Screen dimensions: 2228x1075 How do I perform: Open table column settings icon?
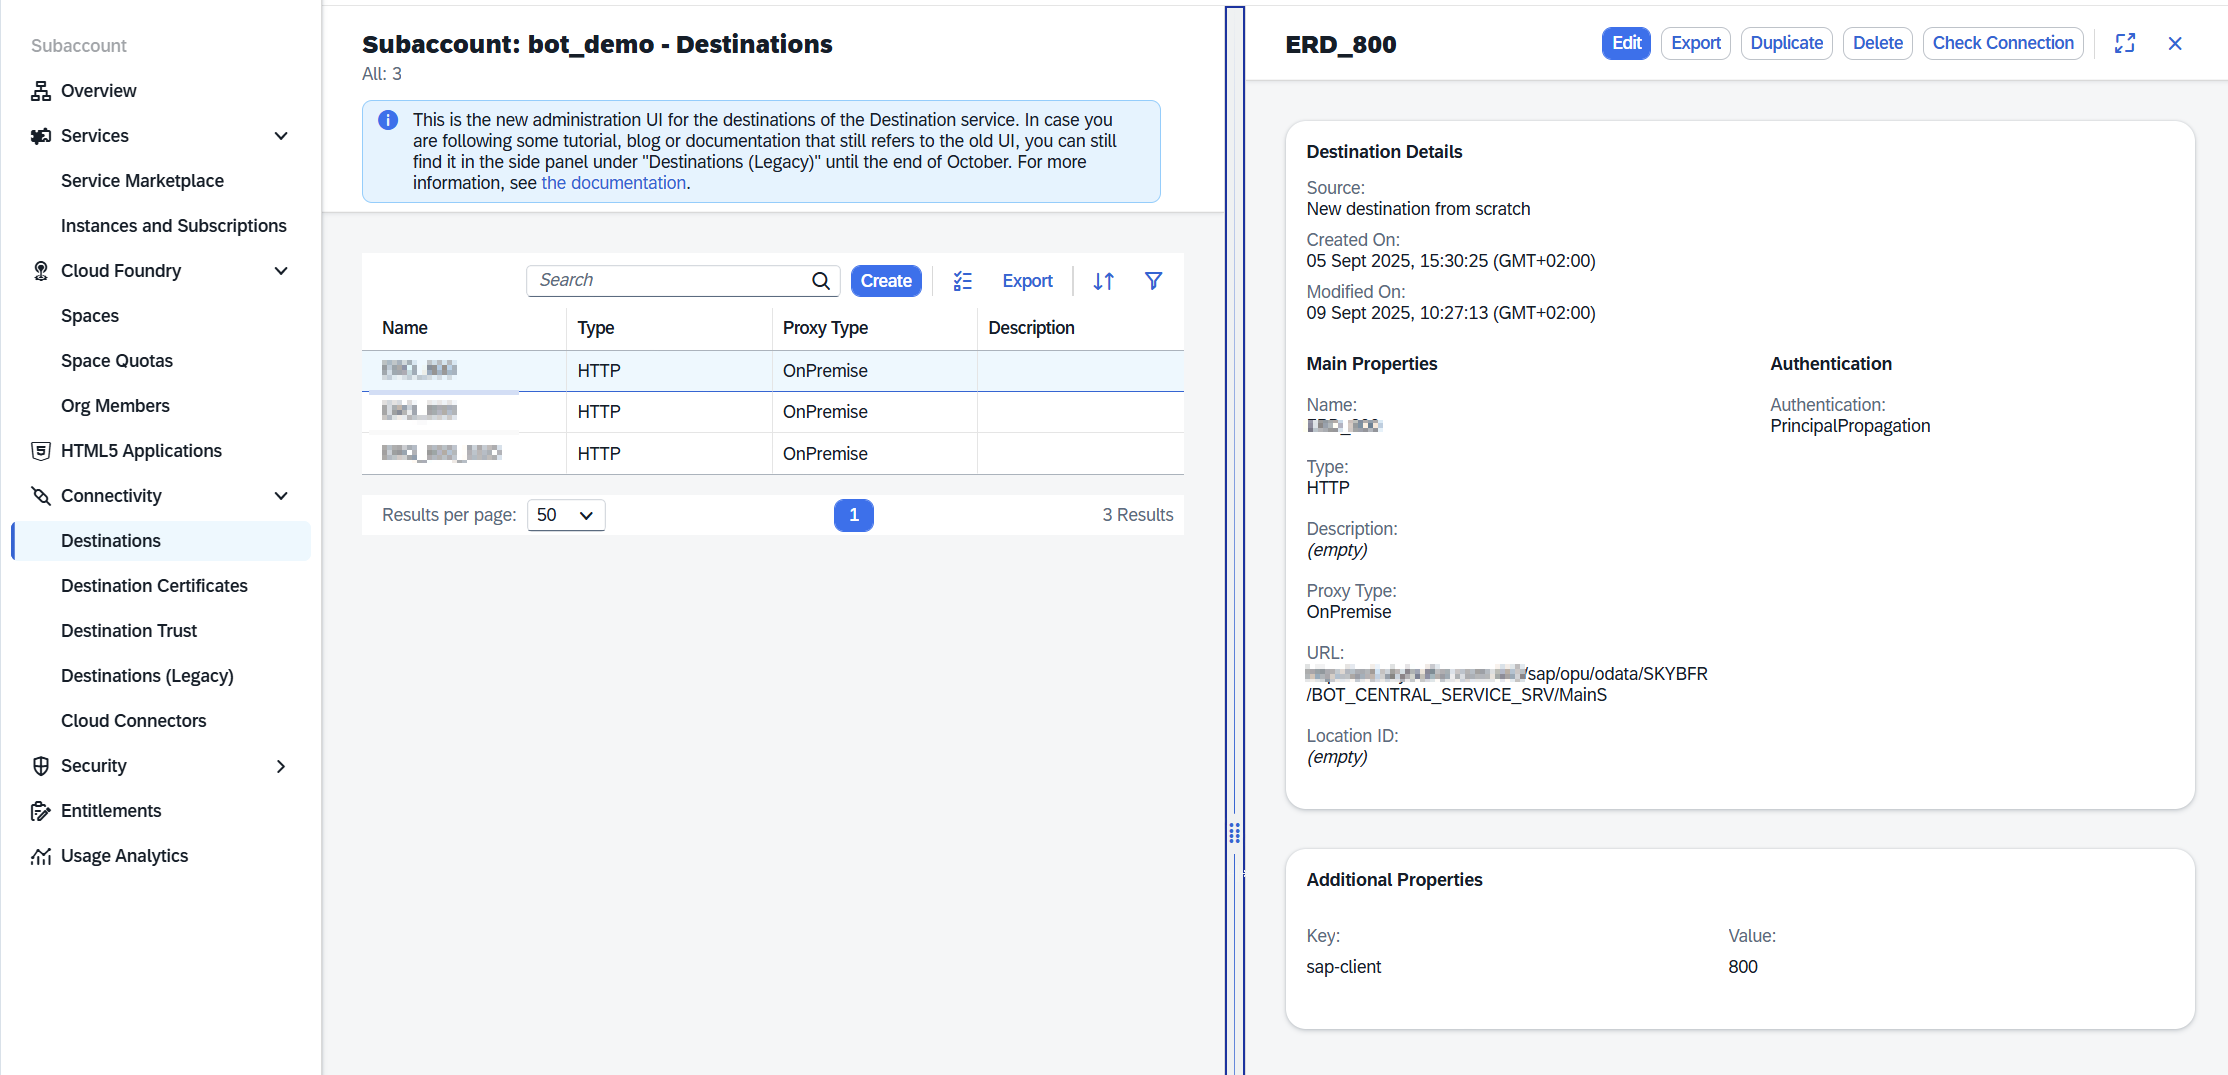point(962,281)
